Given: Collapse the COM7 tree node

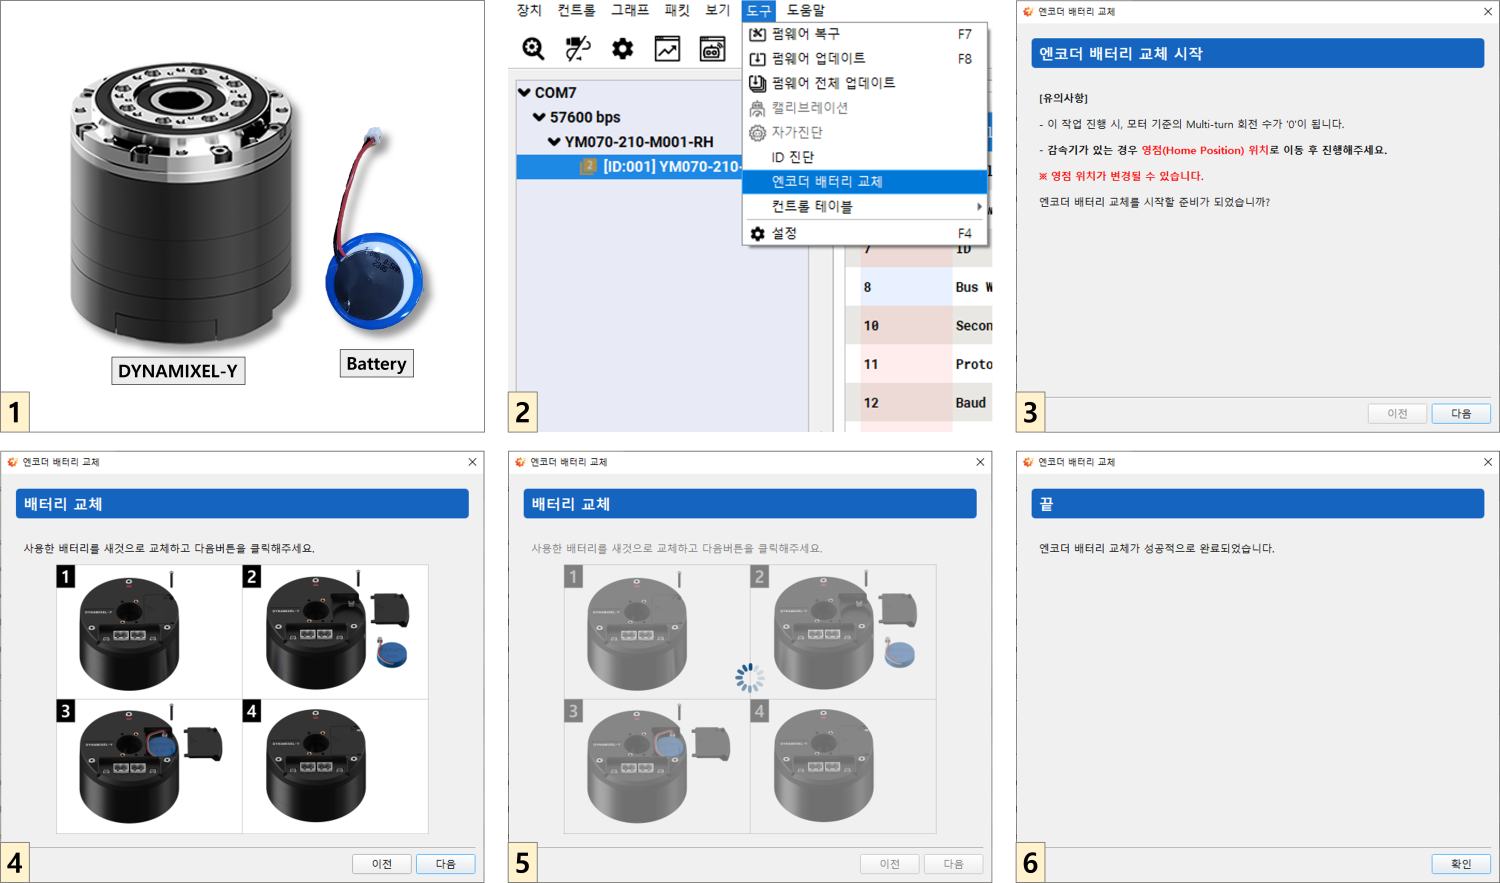Looking at the screenshot, I should click(524, 92).
